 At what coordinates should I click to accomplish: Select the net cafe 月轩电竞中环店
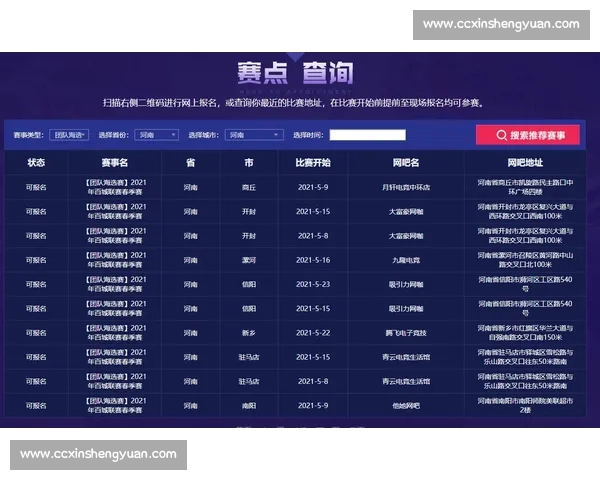tap(406, 187)
